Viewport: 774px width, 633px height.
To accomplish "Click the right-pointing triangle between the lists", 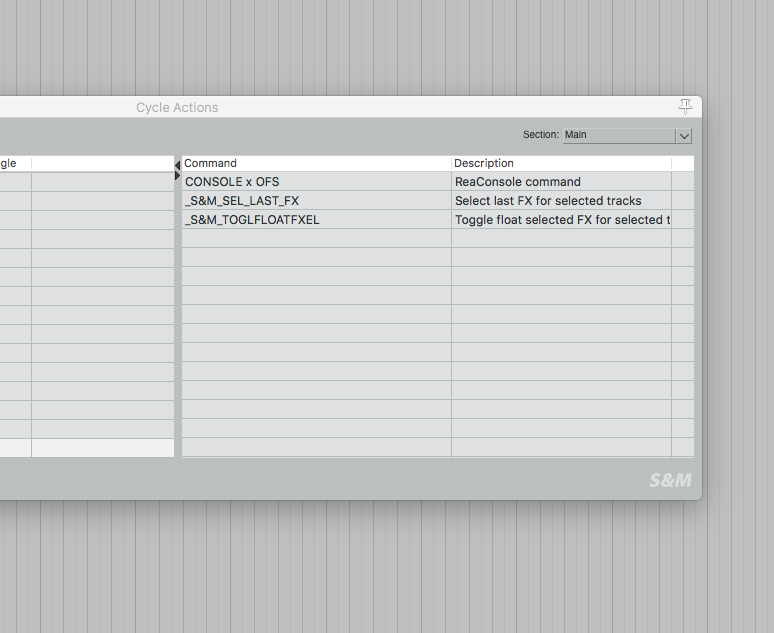I will 177,176.
